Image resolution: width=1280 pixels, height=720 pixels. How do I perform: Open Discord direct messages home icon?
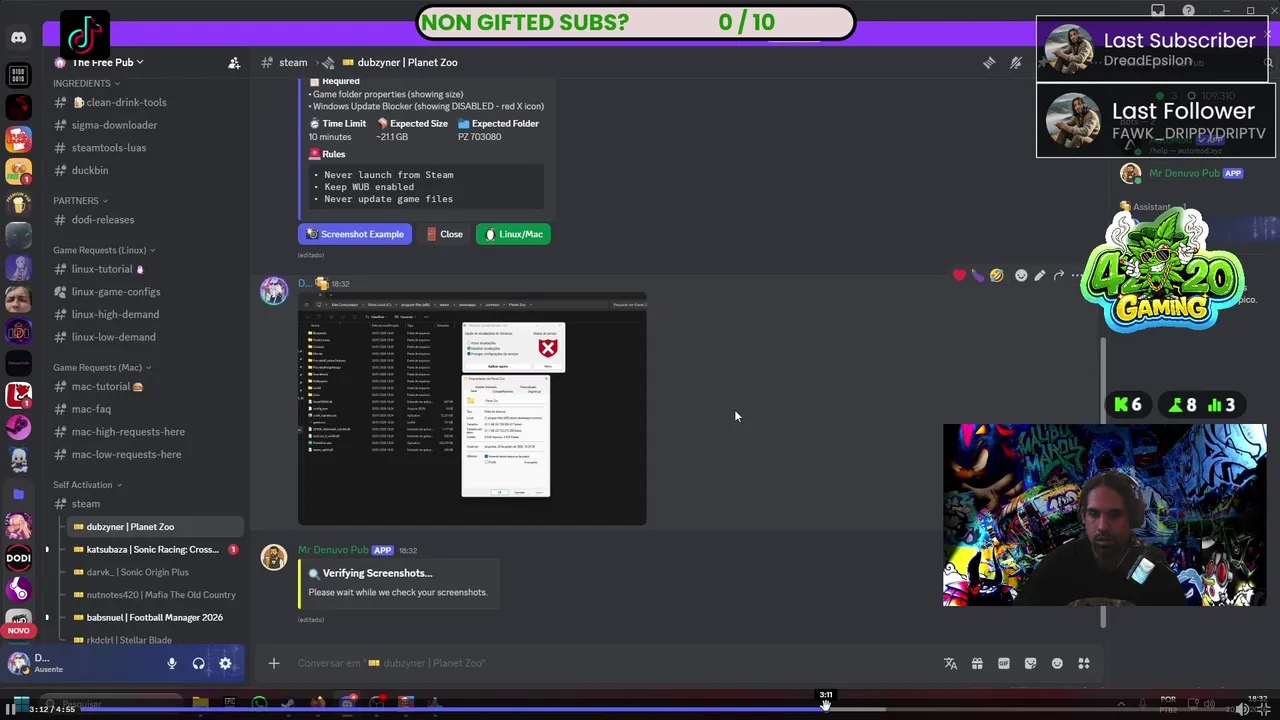click(18, 38)
